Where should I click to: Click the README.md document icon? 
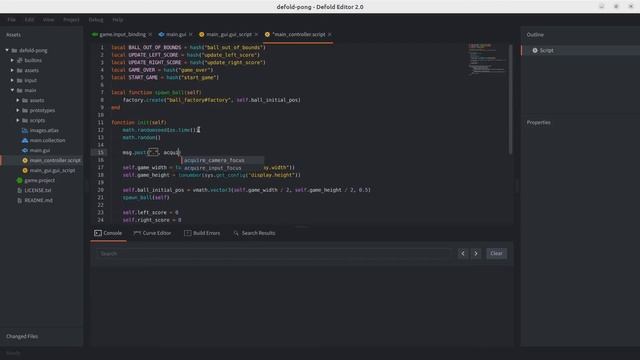20,200
